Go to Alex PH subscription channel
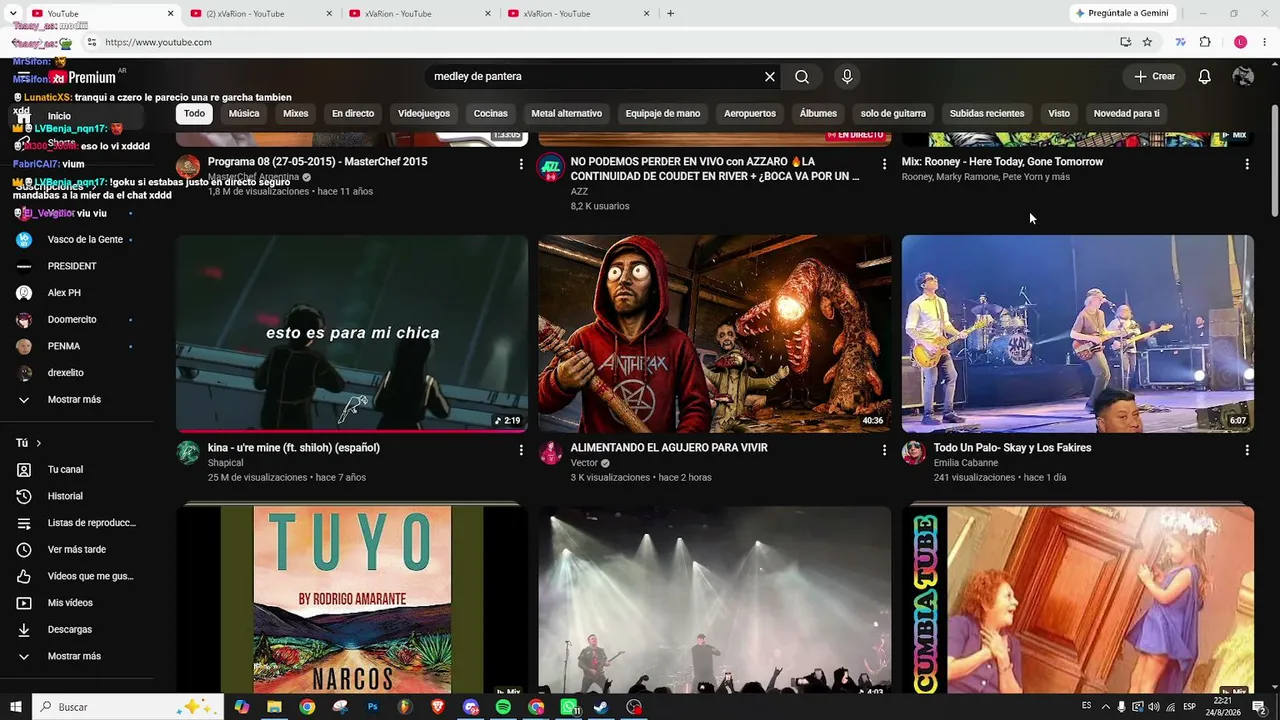Screen dimensions: 1280x720 point(76,293)
